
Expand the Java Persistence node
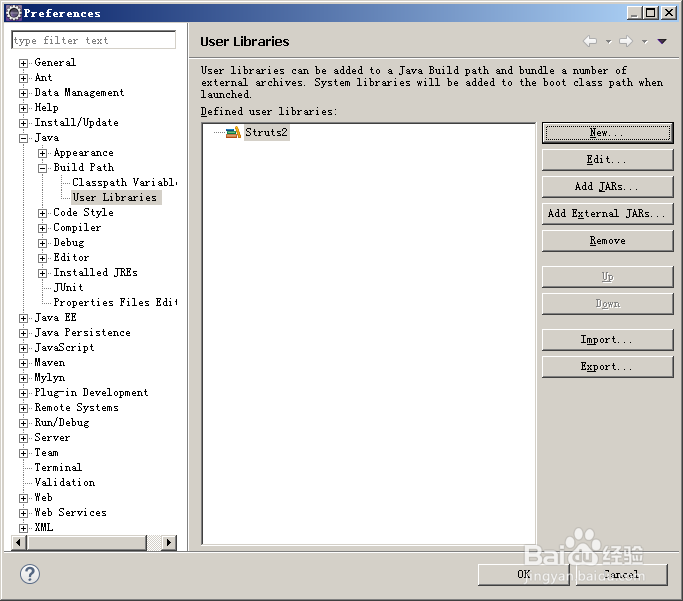(24, 334)
